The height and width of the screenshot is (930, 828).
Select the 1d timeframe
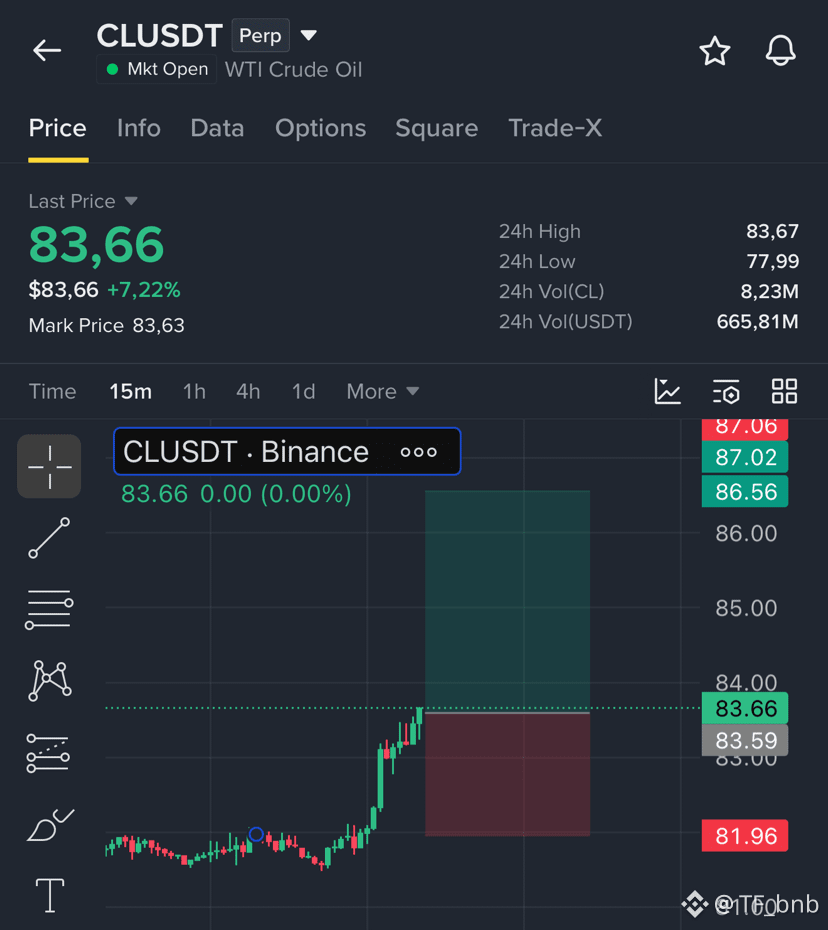pos(303,391)
